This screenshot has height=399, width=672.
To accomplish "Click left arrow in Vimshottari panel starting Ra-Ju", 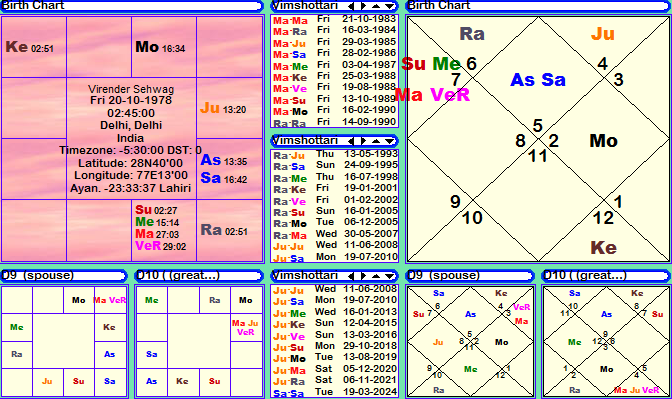I will 351,141.
